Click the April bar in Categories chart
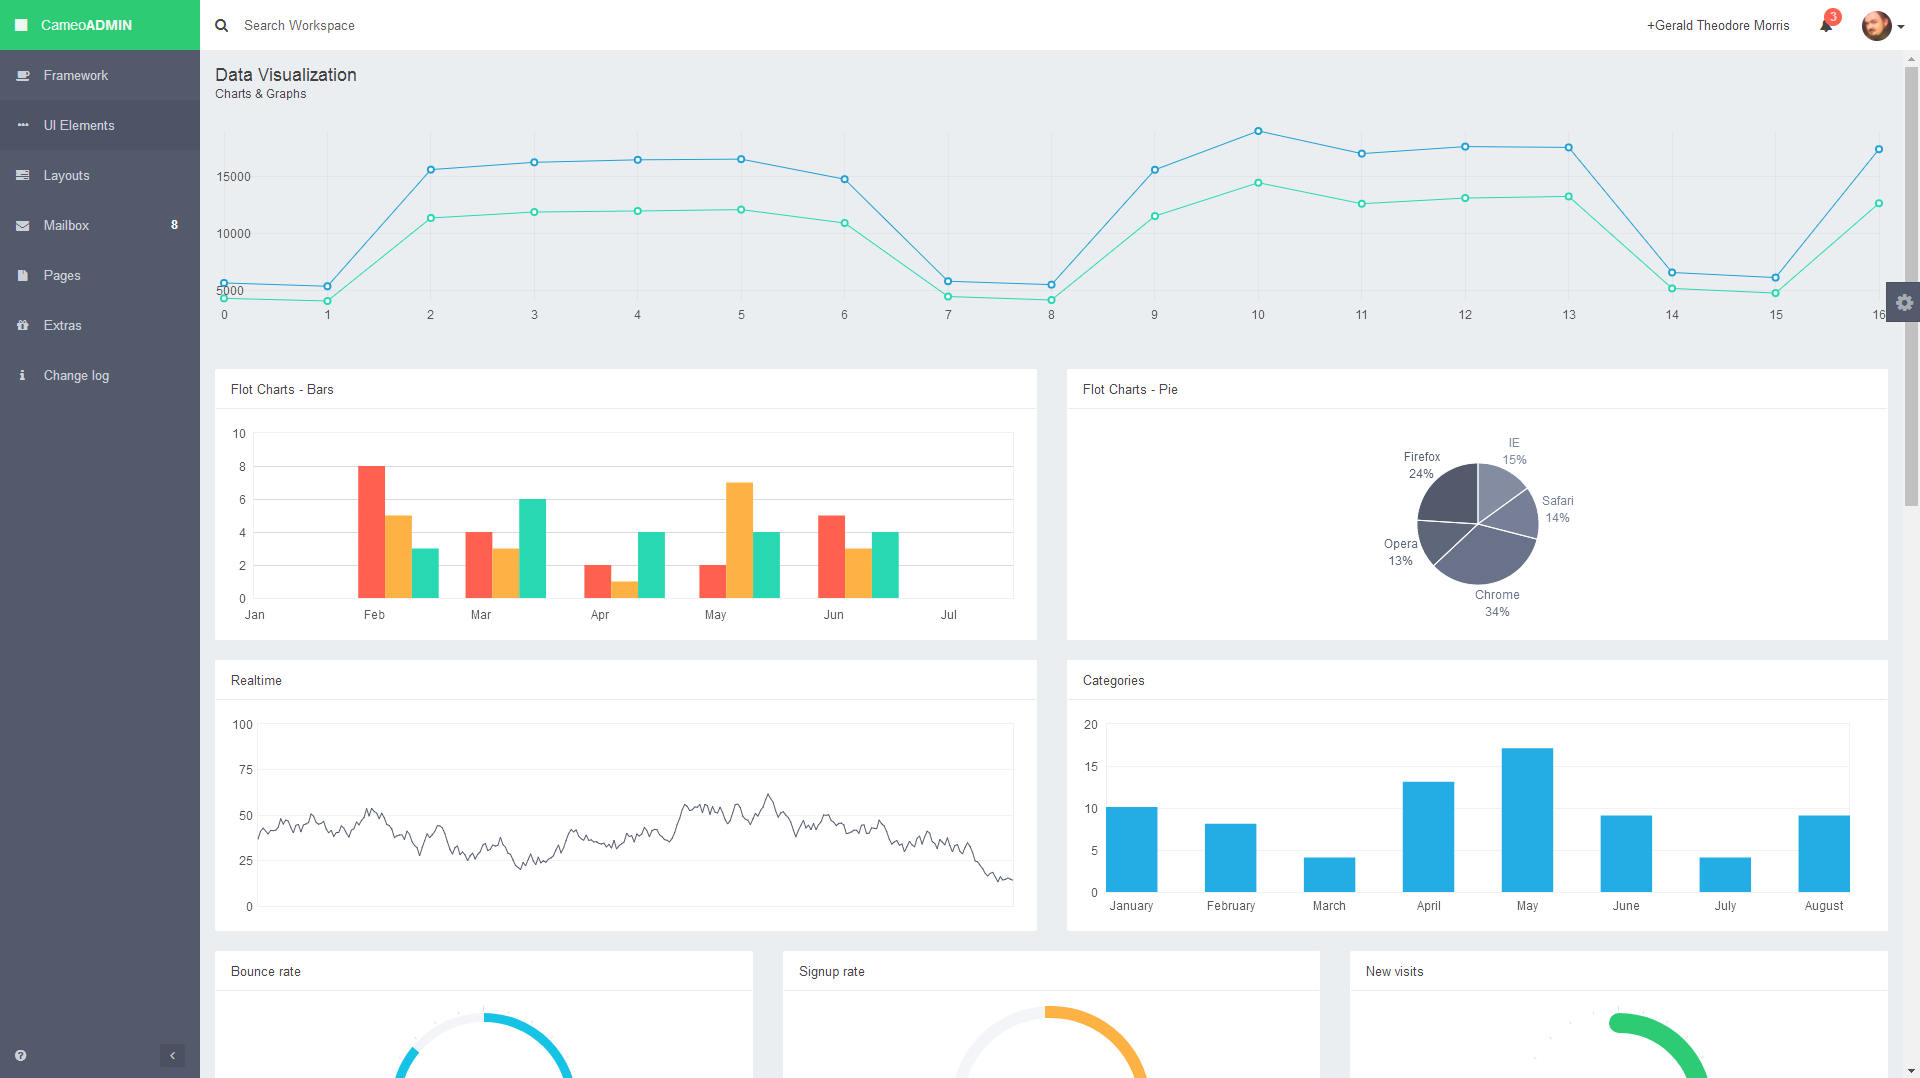Viewport: 1920px width, 1078px height. point(1428,837)
